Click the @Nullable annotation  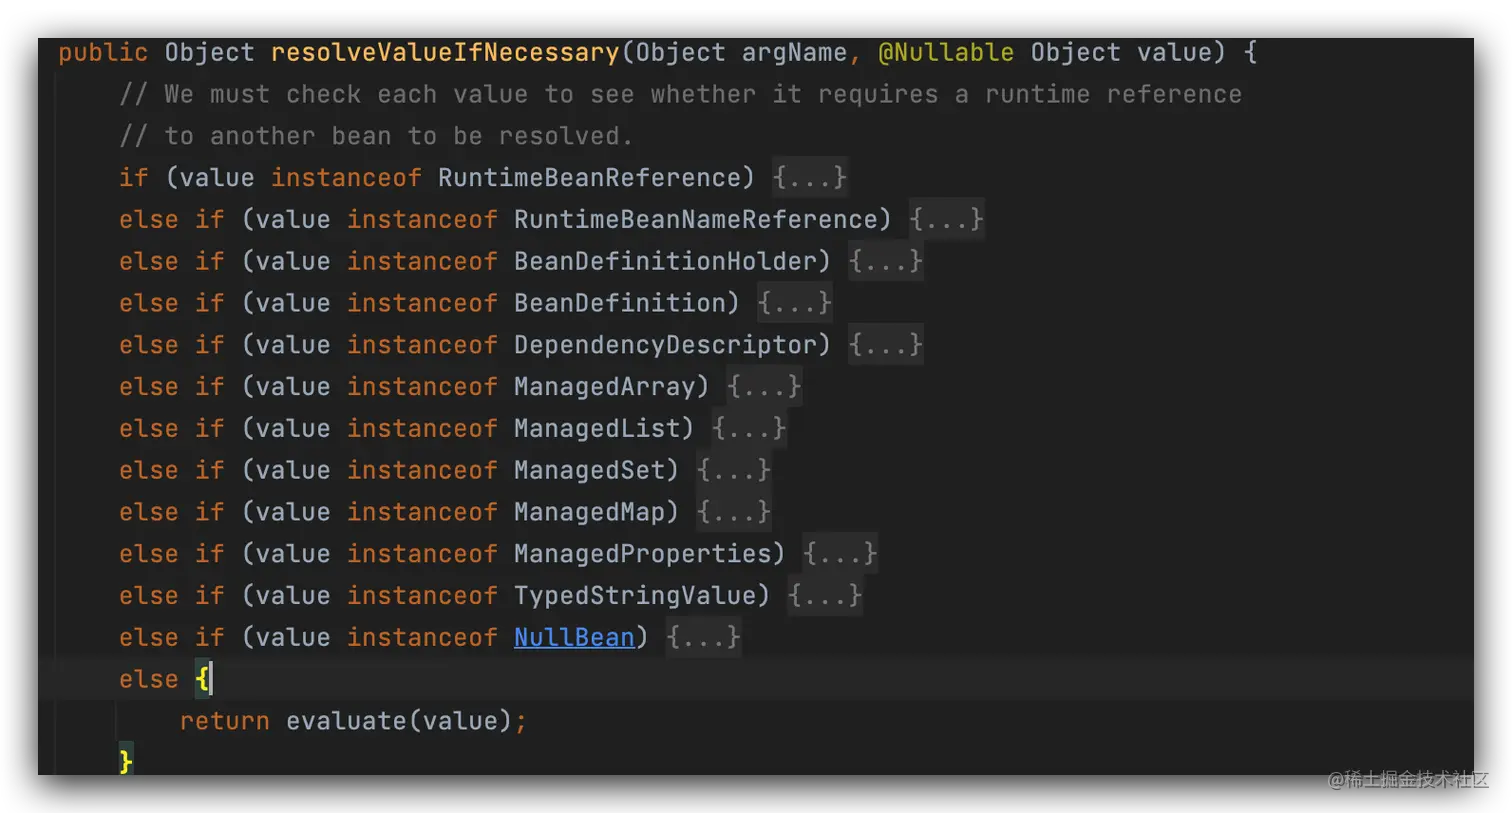coord(945,53)
